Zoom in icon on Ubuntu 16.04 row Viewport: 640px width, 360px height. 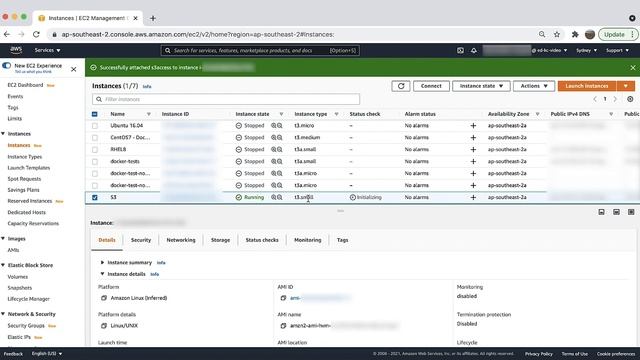coord(273,126)
